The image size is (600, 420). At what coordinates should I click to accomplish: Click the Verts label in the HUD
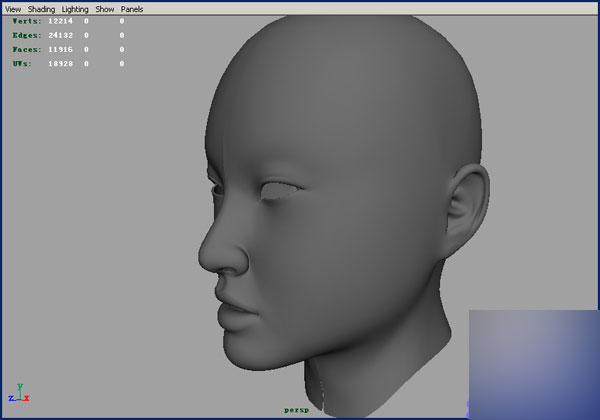pos(27,21)
